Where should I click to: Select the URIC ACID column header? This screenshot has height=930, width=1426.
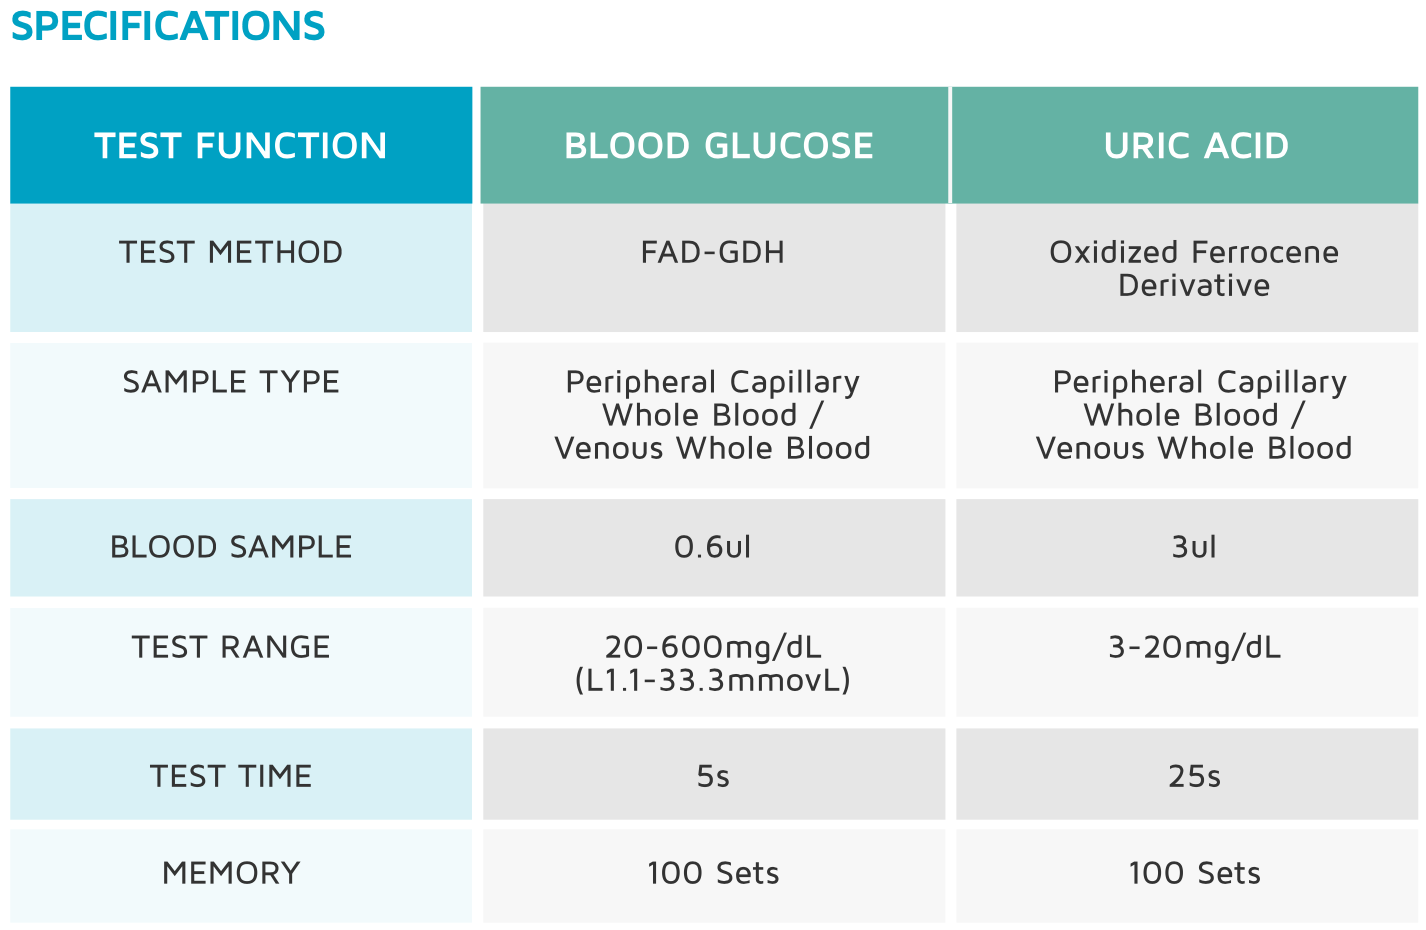pyautogui.click(x=1185, y=145)
